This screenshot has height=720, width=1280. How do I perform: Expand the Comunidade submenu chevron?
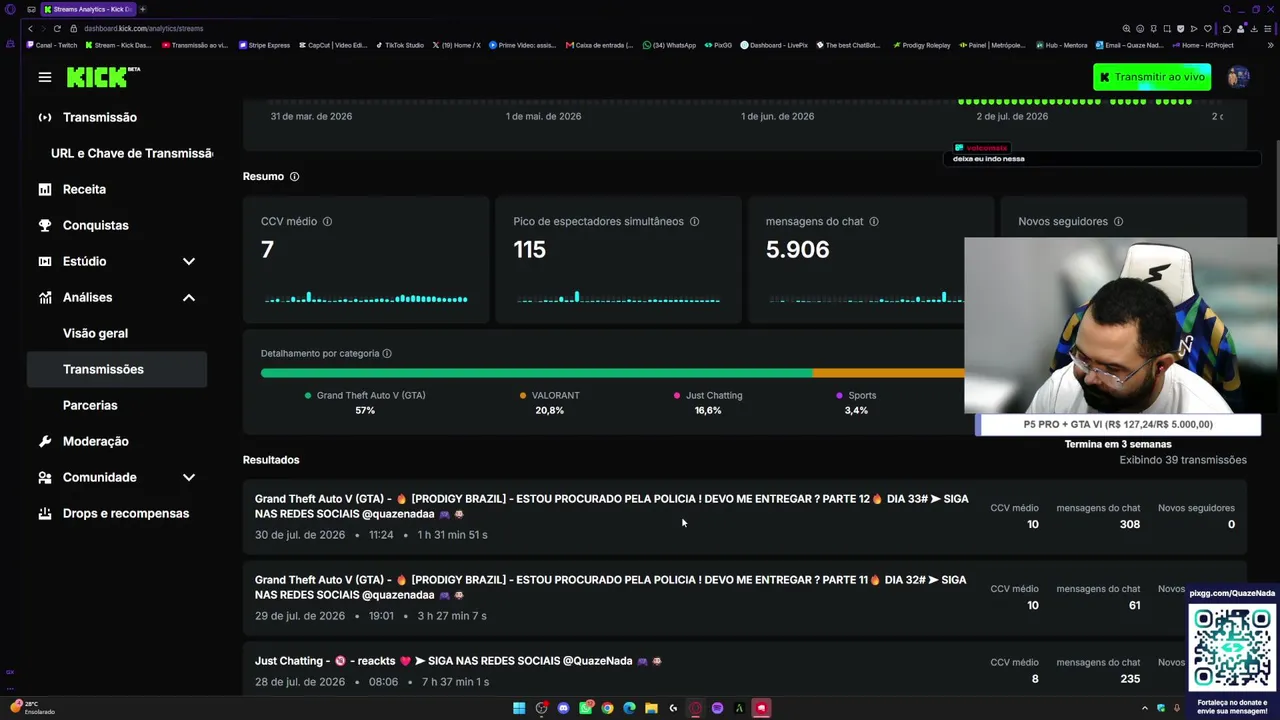(189, 477)
